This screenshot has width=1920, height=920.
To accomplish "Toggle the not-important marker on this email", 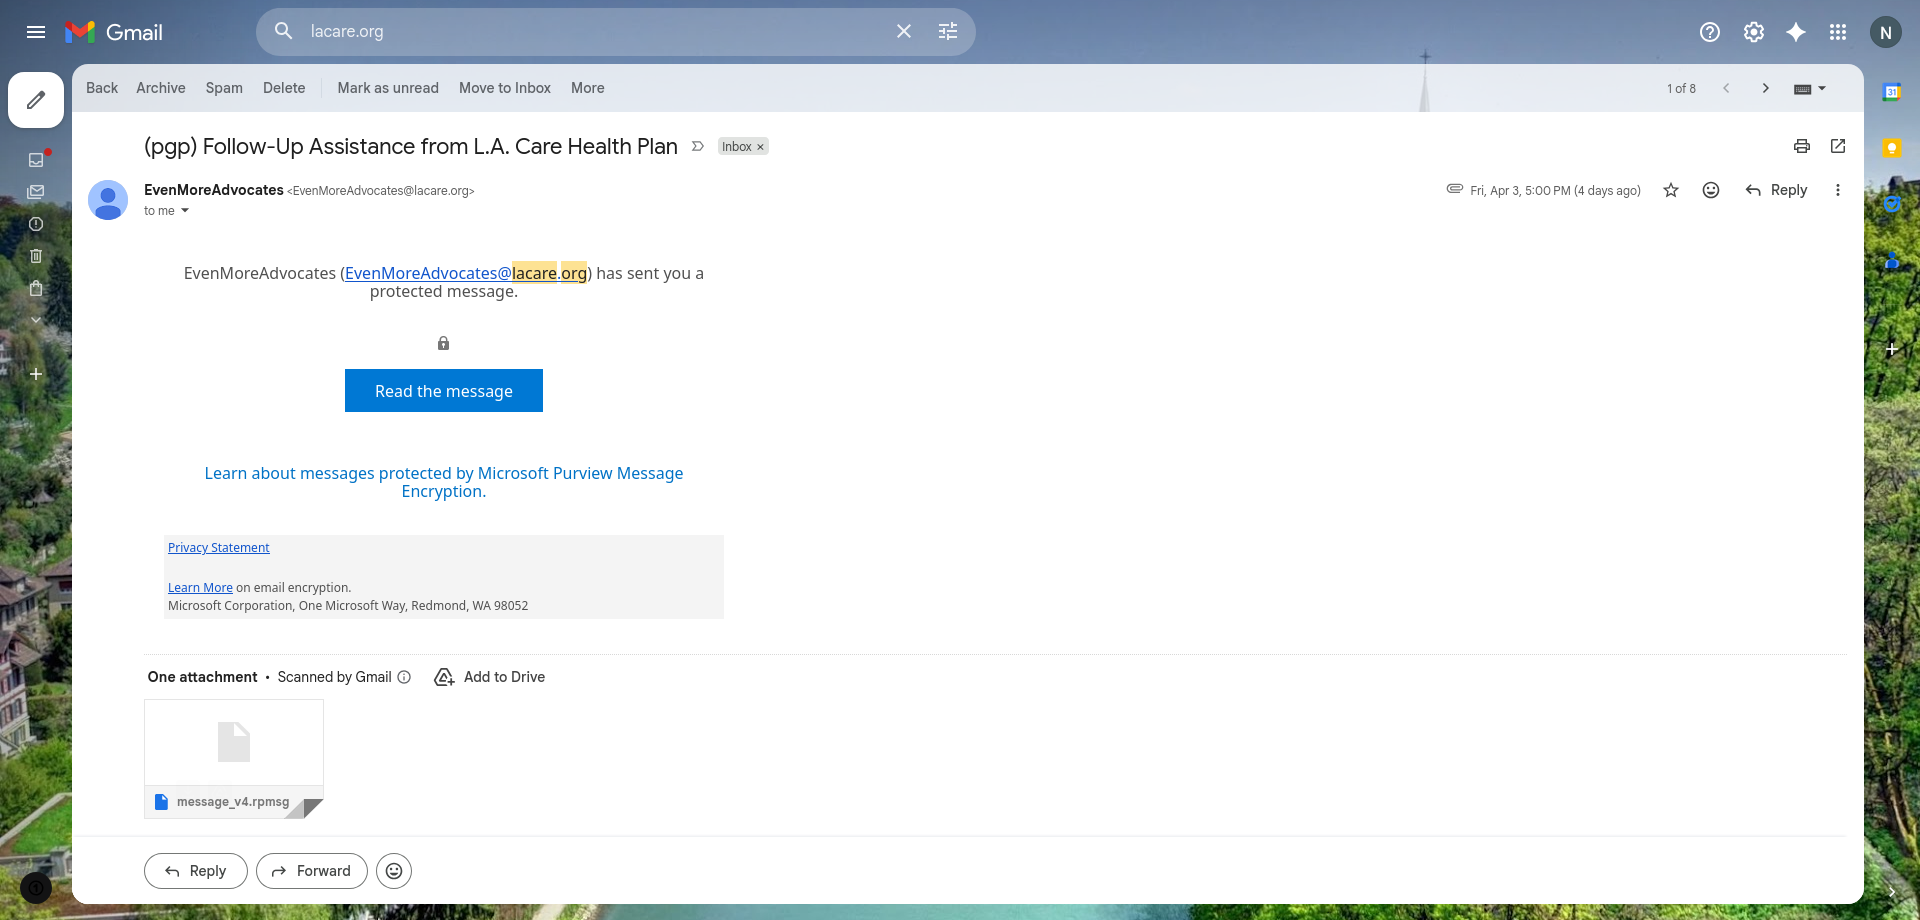I will (x=696, y=146).
